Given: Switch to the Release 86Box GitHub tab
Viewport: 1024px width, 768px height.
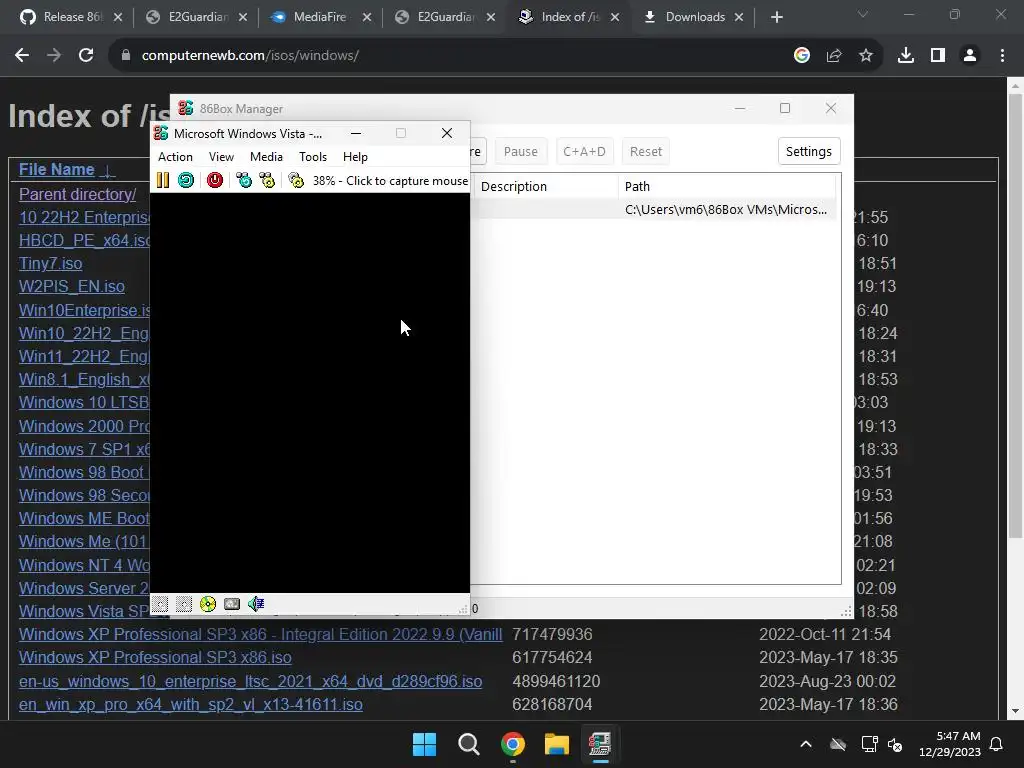Looking at the screenshot, I should coord(71,17).
